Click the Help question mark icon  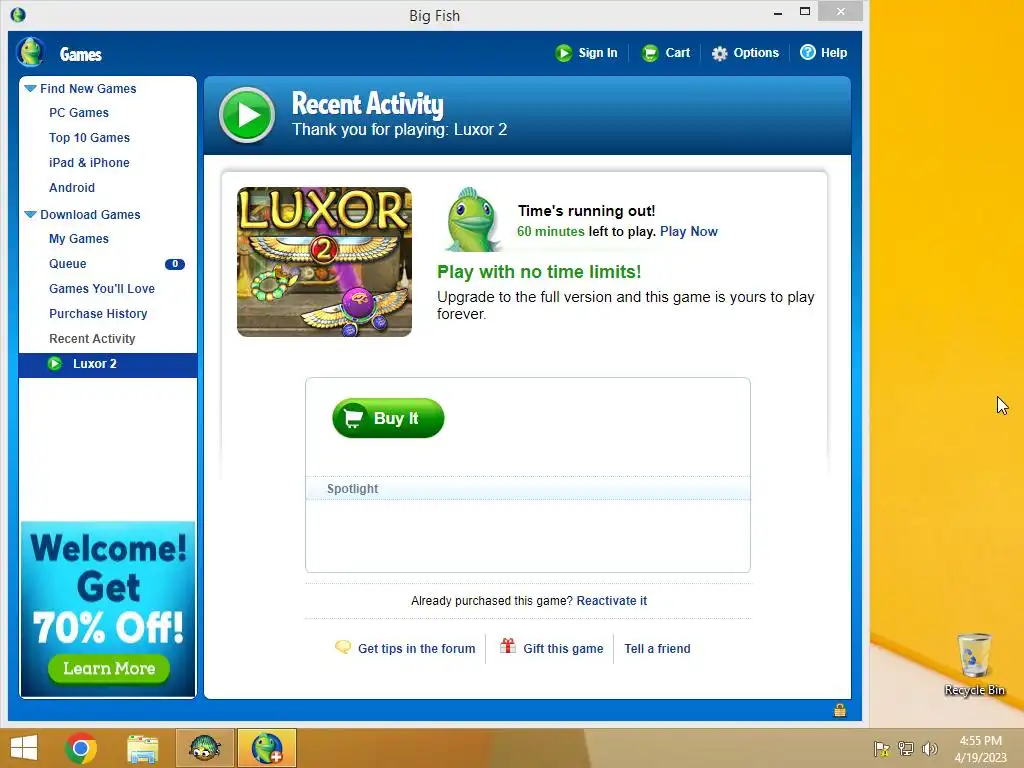point(808,52)
